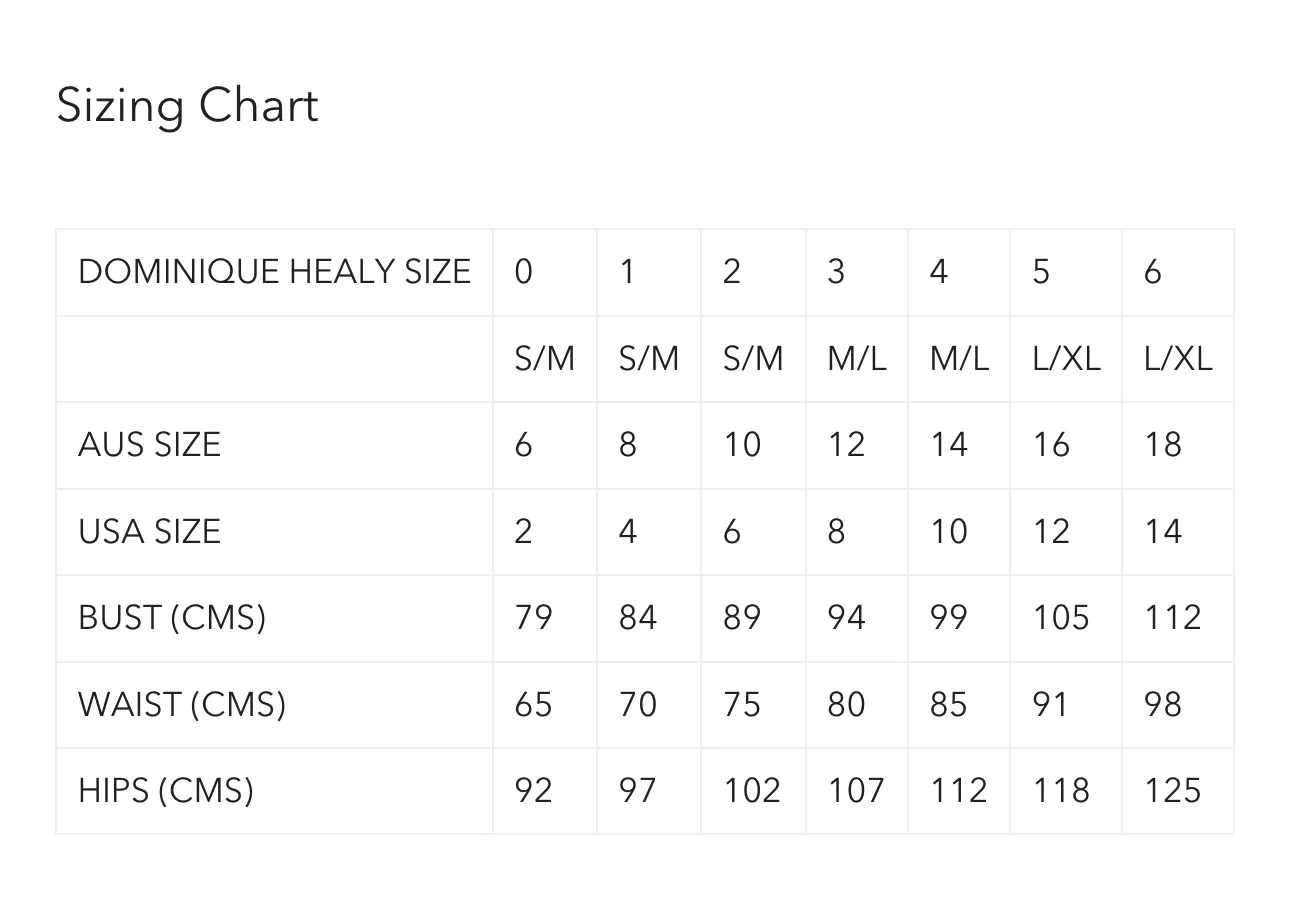Viewport: 1298px width, 906px height.
Task: Select the last L/XL cell
Action: [x=1178, y=358]
